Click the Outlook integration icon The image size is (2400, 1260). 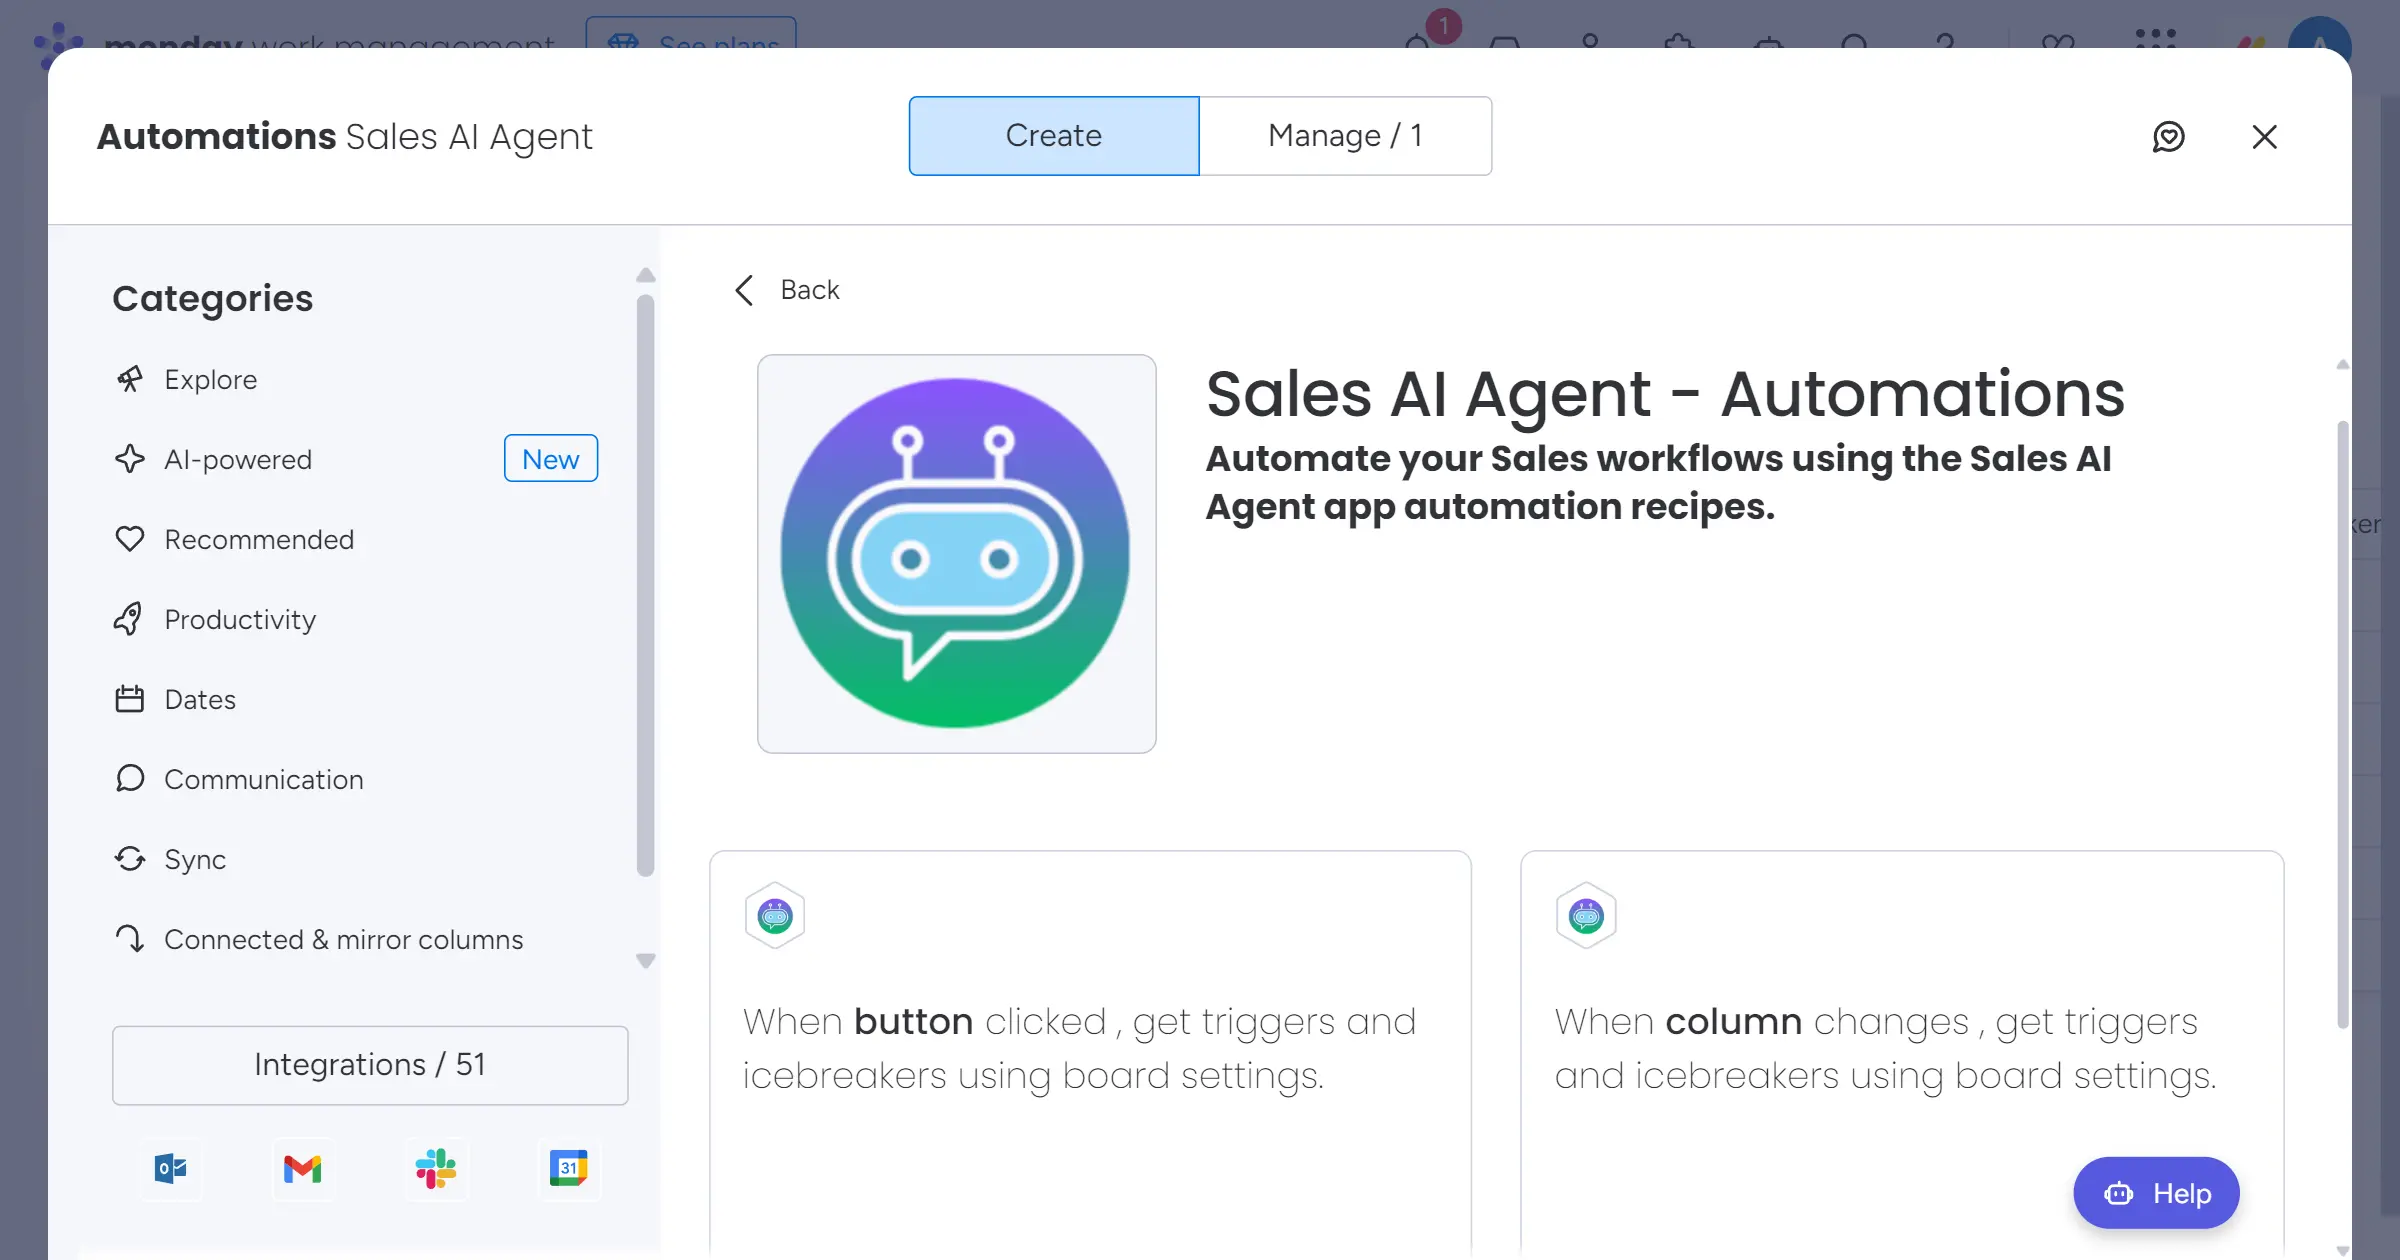pos(171,1168)
